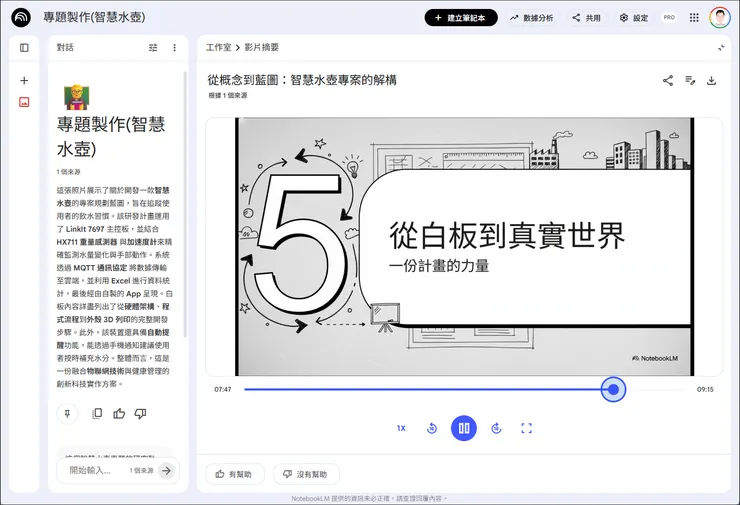Viewport: 740px width, 505px height.
Task: Click the NotebookLM logo icon
Action: (21, 17)
